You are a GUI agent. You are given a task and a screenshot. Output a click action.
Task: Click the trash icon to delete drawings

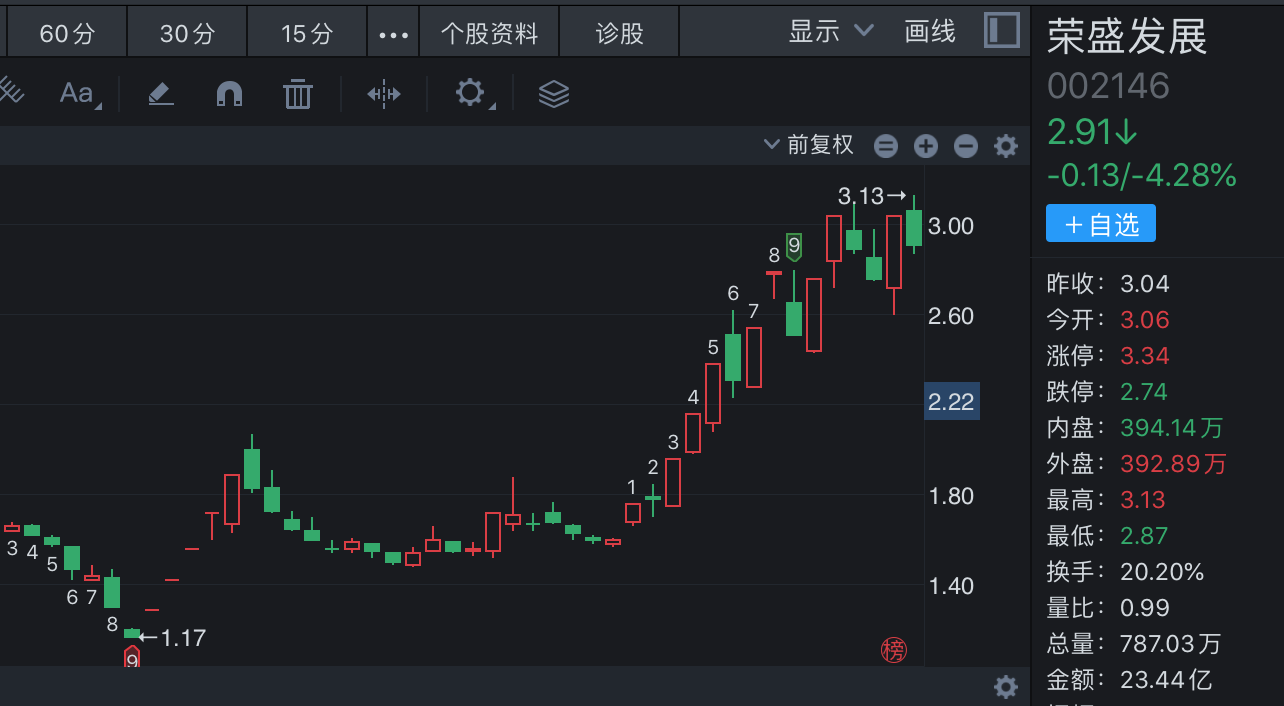298,94
